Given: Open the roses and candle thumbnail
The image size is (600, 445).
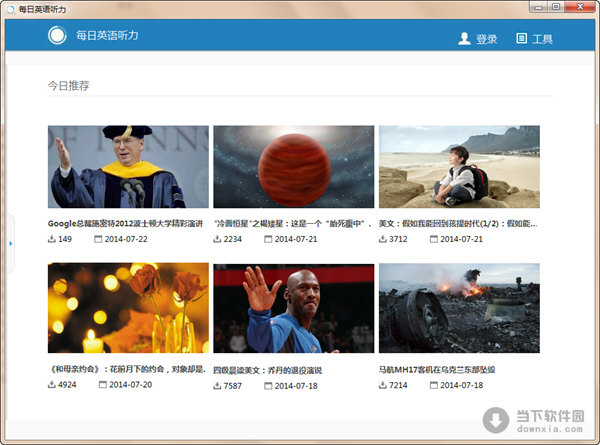Looking at the screenshot, I should (128, 308).
